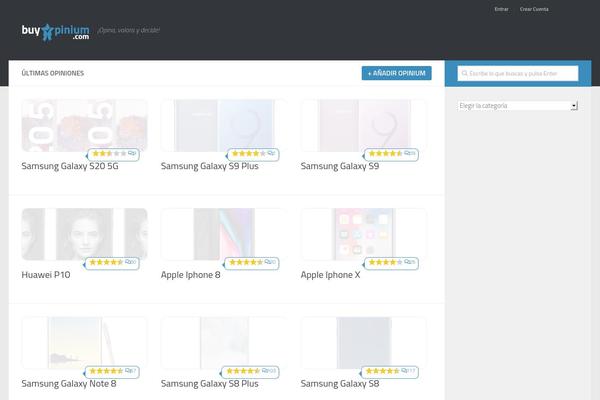600x400 pixels.
Task: Click the Apple Iphone X title
Action: click(331, 275)
